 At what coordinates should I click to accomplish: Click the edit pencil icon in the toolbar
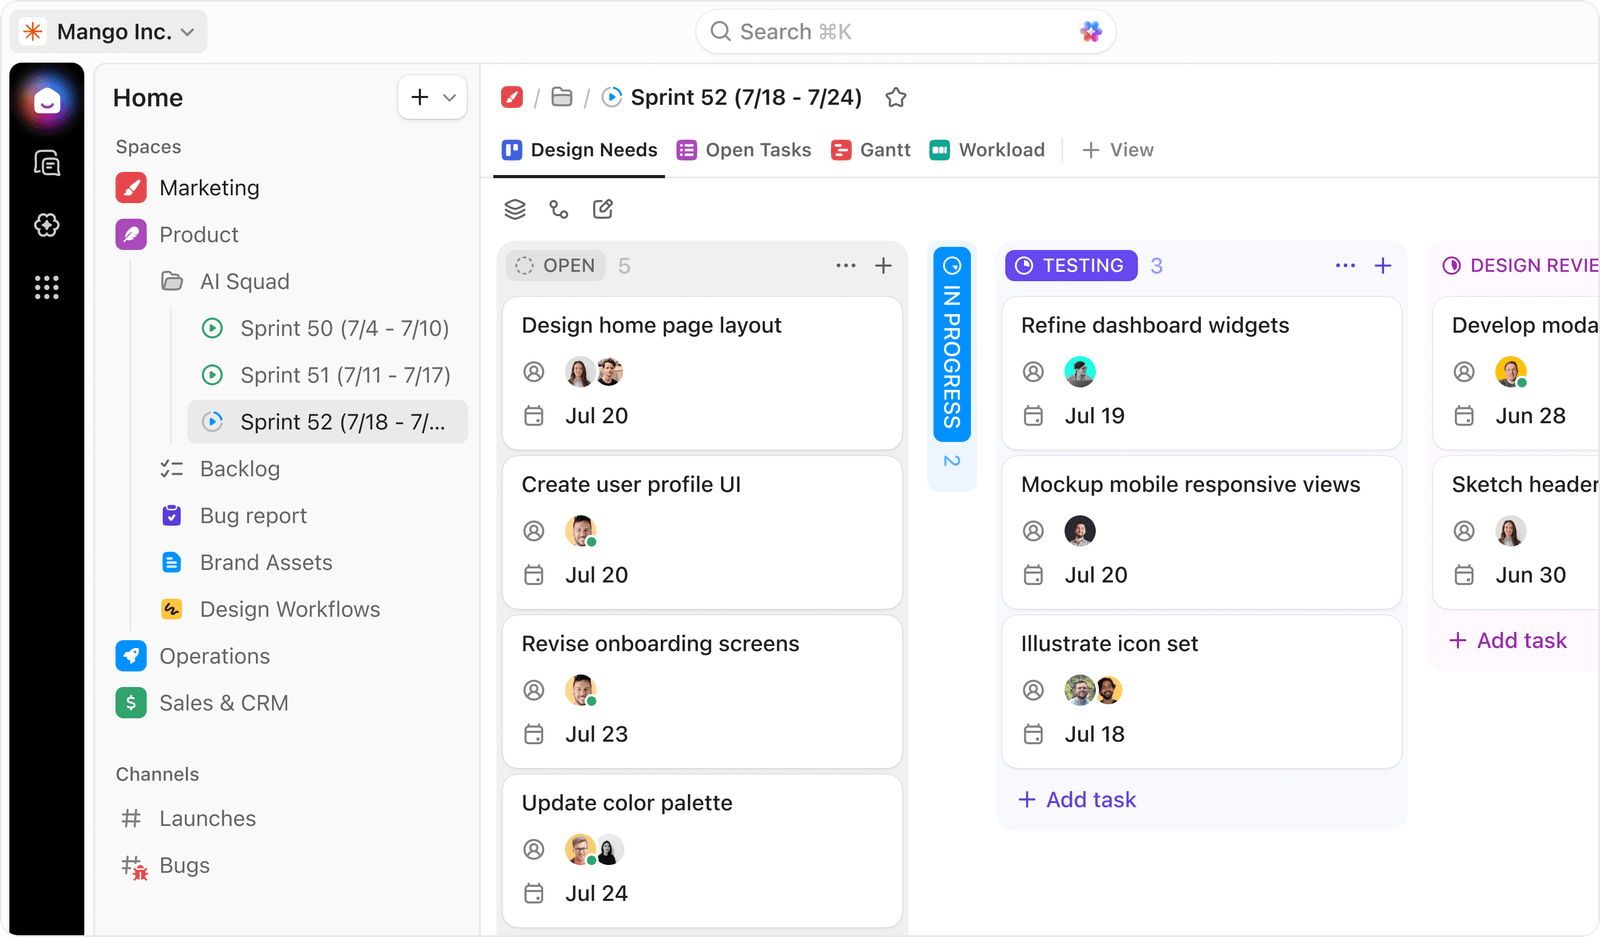click(603, 208)
